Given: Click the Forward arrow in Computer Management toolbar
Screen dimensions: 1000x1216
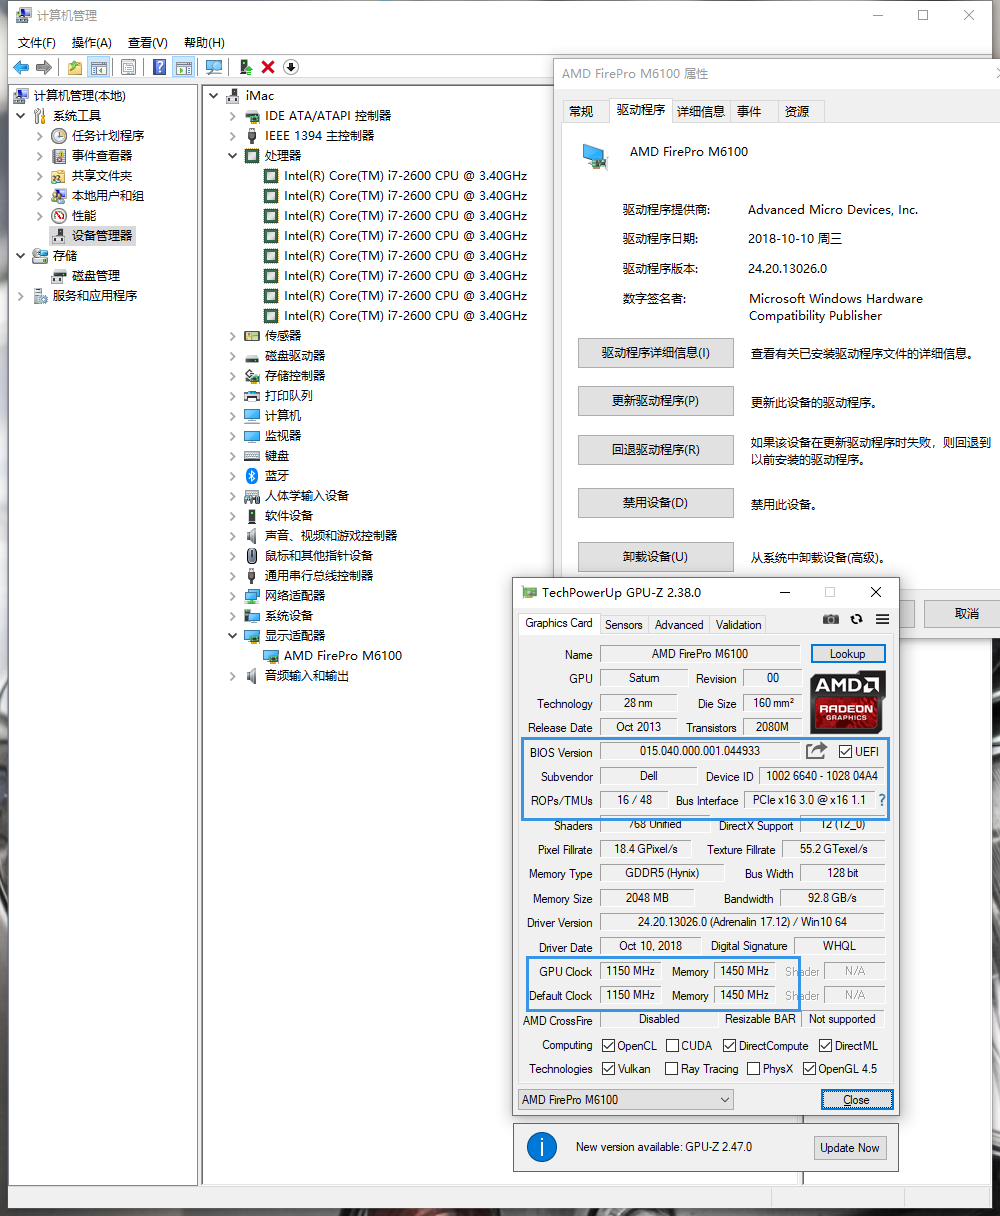Looking at the screenshot, I should point(43,67).
